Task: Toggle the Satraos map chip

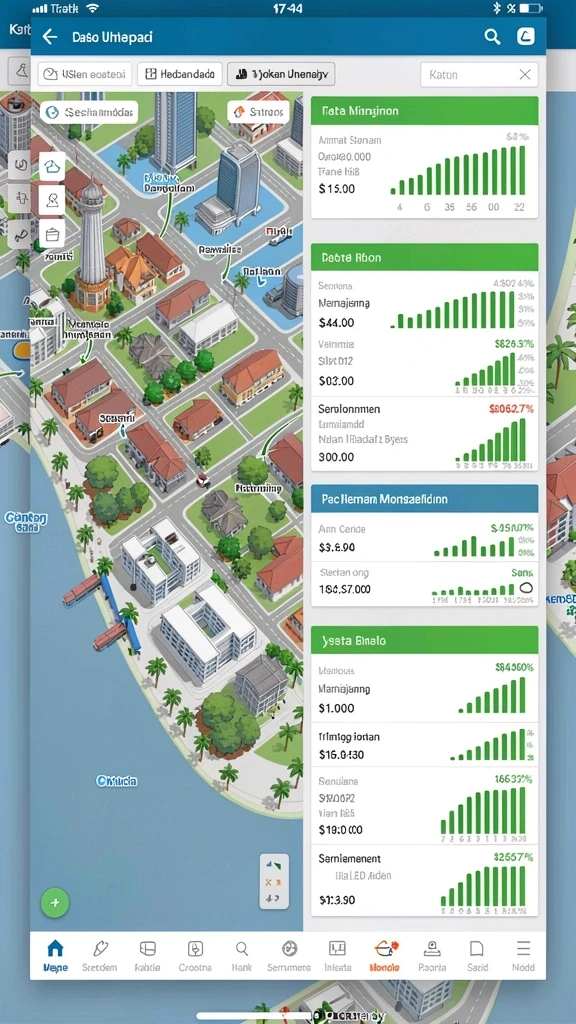Action: click(x=258, y=112)
